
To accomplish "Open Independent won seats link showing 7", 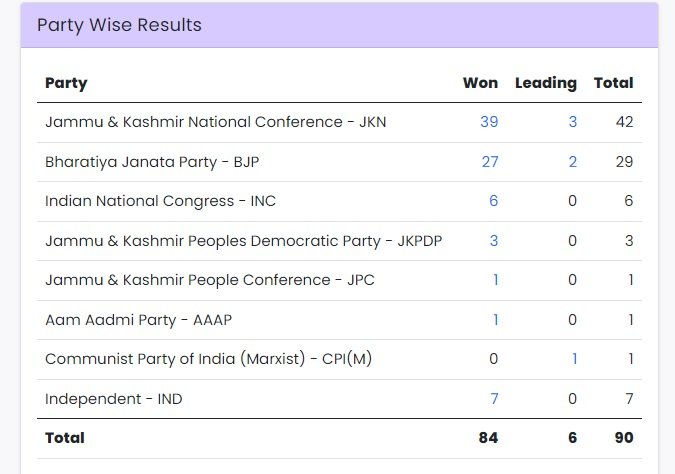I will [x=494, y=399].
